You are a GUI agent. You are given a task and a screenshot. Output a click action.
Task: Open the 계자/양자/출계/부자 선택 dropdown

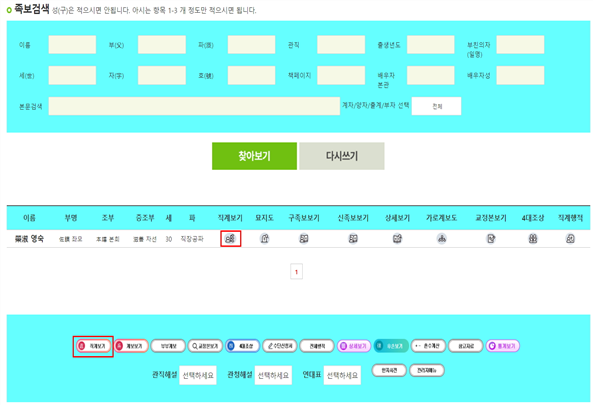(x=436, y=106)
